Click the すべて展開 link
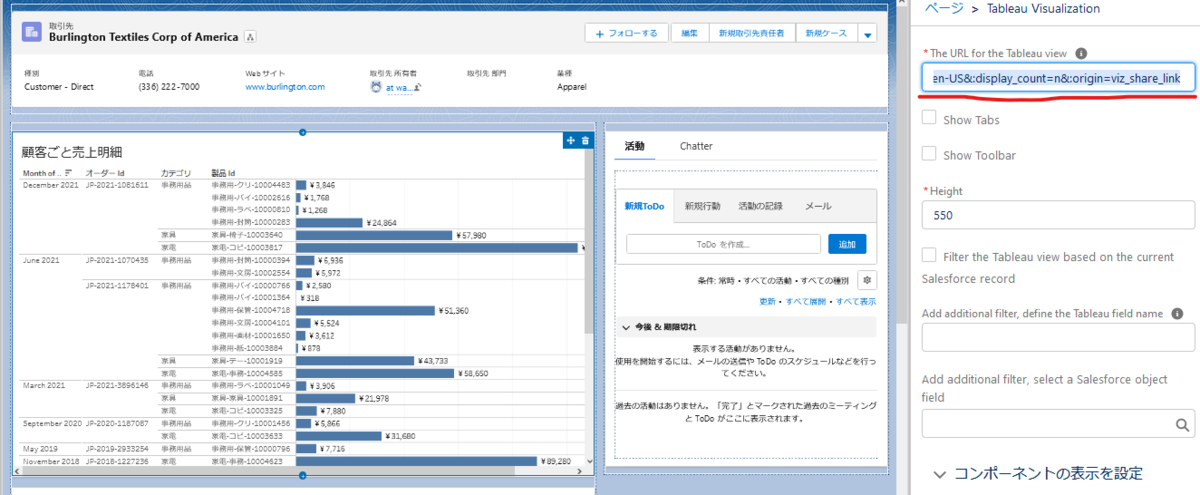Image resolution: width=1200 pixels, height=495 pixels. (x=805, y=301)
